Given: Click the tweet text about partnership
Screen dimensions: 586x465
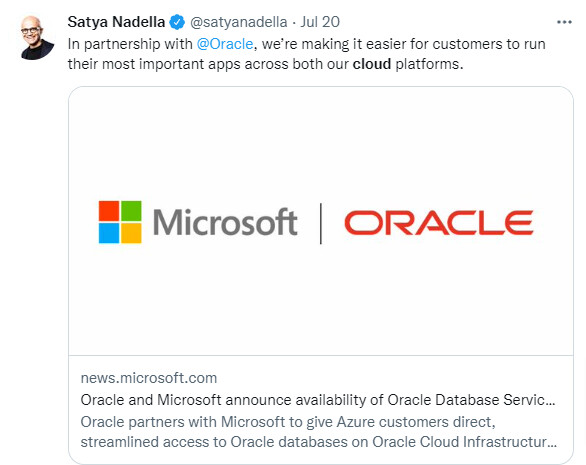Looking at the screenshot, I should [x=306, y=54].
